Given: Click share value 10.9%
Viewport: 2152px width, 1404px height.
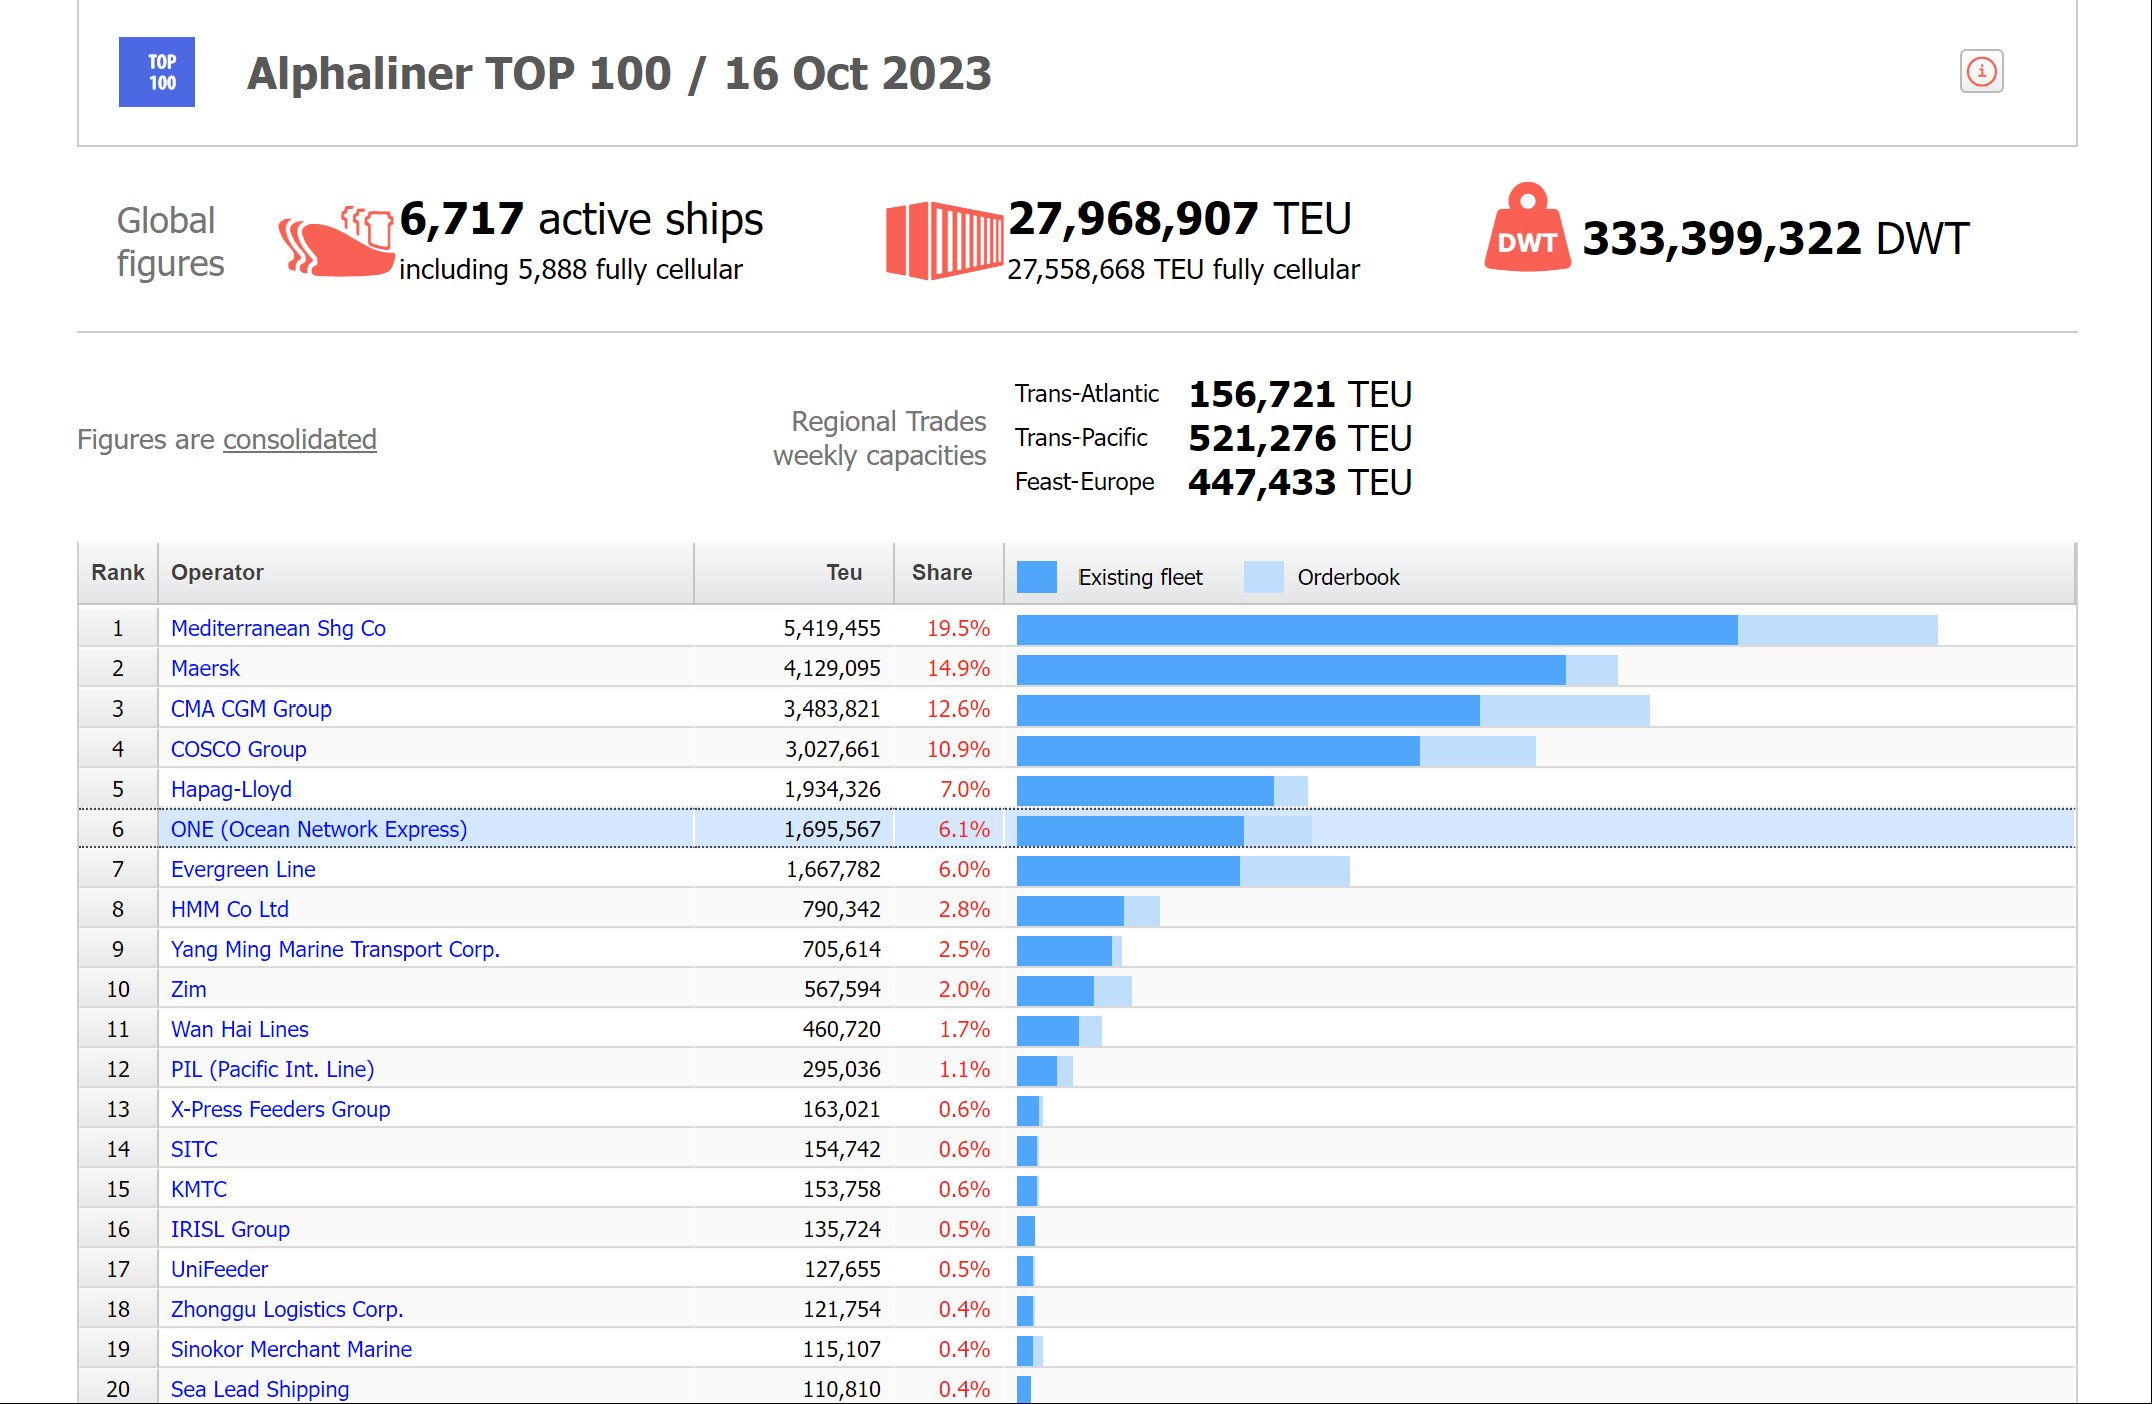Looking at the screenshot, I should pos(958,749).
